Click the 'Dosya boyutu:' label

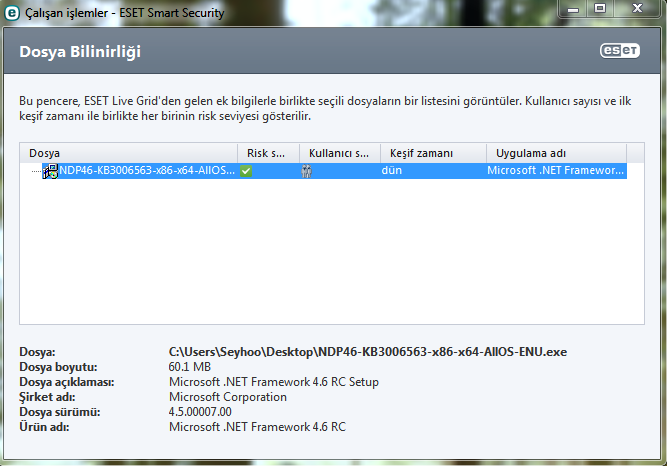[x=58, y=367]
